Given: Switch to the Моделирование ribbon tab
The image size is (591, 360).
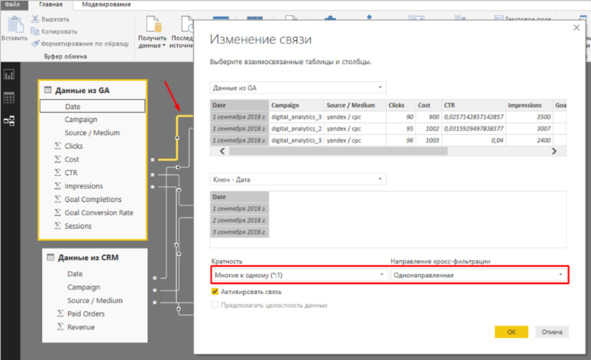Looking at the screenshot, I should (x=106, y=5).
